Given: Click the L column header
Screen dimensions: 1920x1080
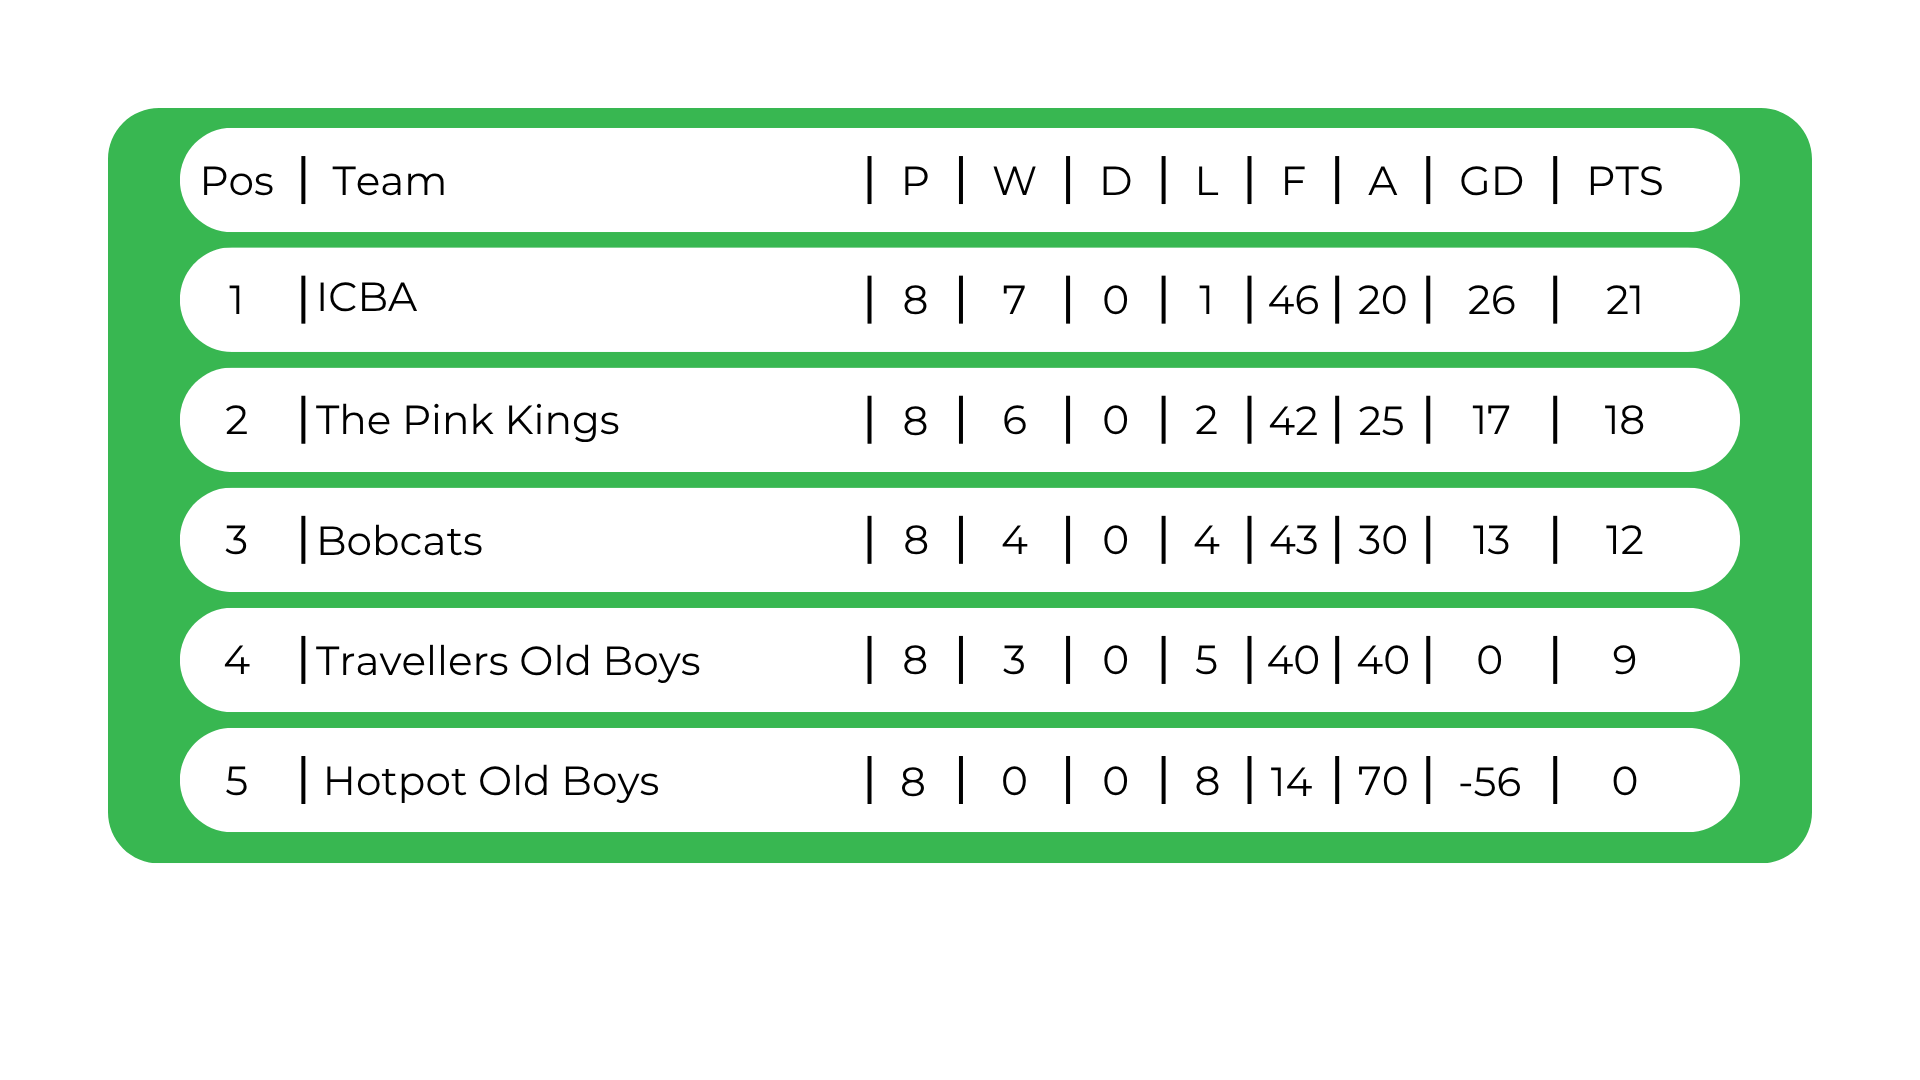Looking at the screenshot, I should [1207, 181].
